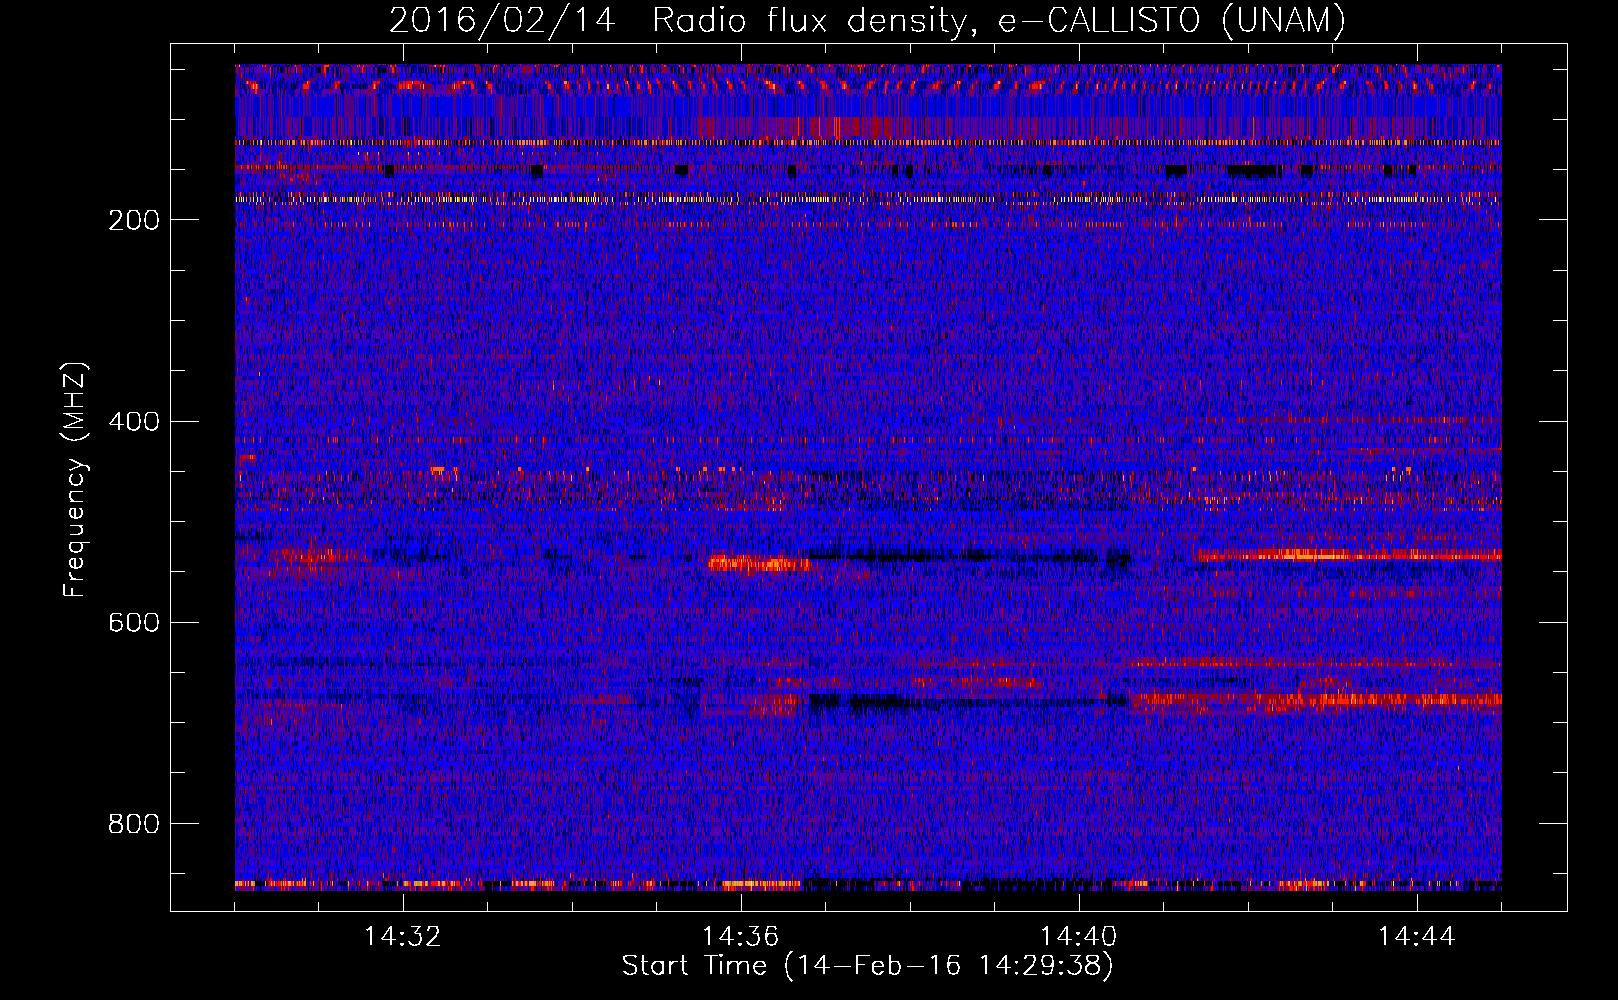Click the 14:40 time tick label

[x=1078, y=936]
